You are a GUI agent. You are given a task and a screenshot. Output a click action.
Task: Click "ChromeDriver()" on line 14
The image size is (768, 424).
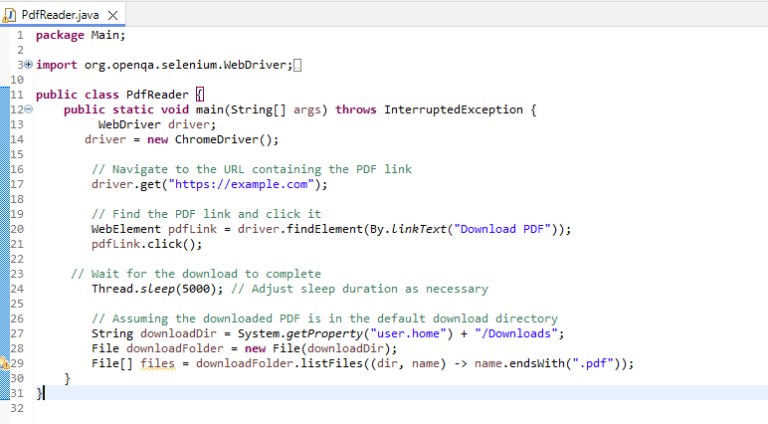(x=223, y=140)
